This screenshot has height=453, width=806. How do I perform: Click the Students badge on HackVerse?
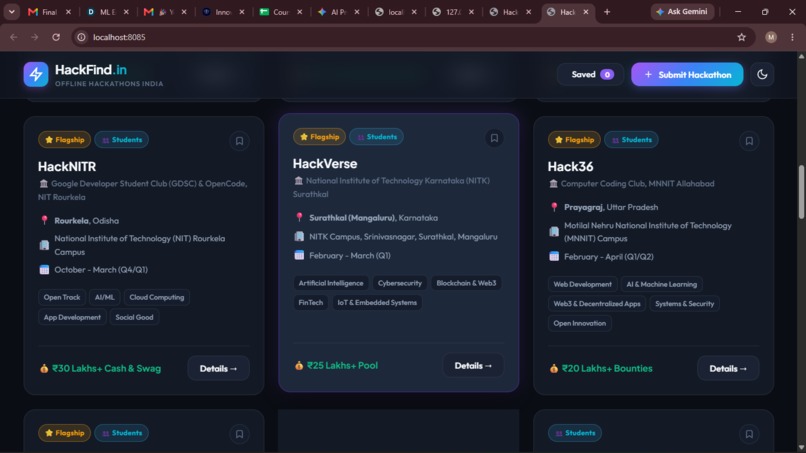[376, 137]
